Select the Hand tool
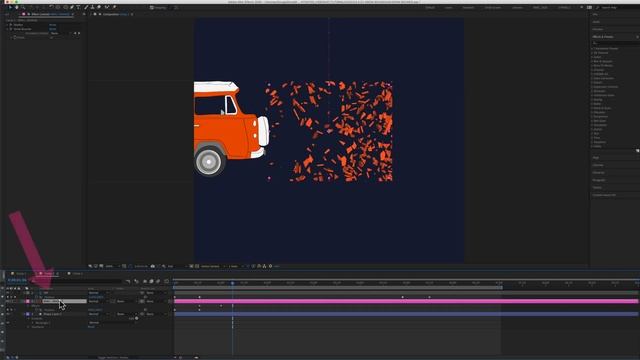640x360 pixels. click(x=17, y=7)
